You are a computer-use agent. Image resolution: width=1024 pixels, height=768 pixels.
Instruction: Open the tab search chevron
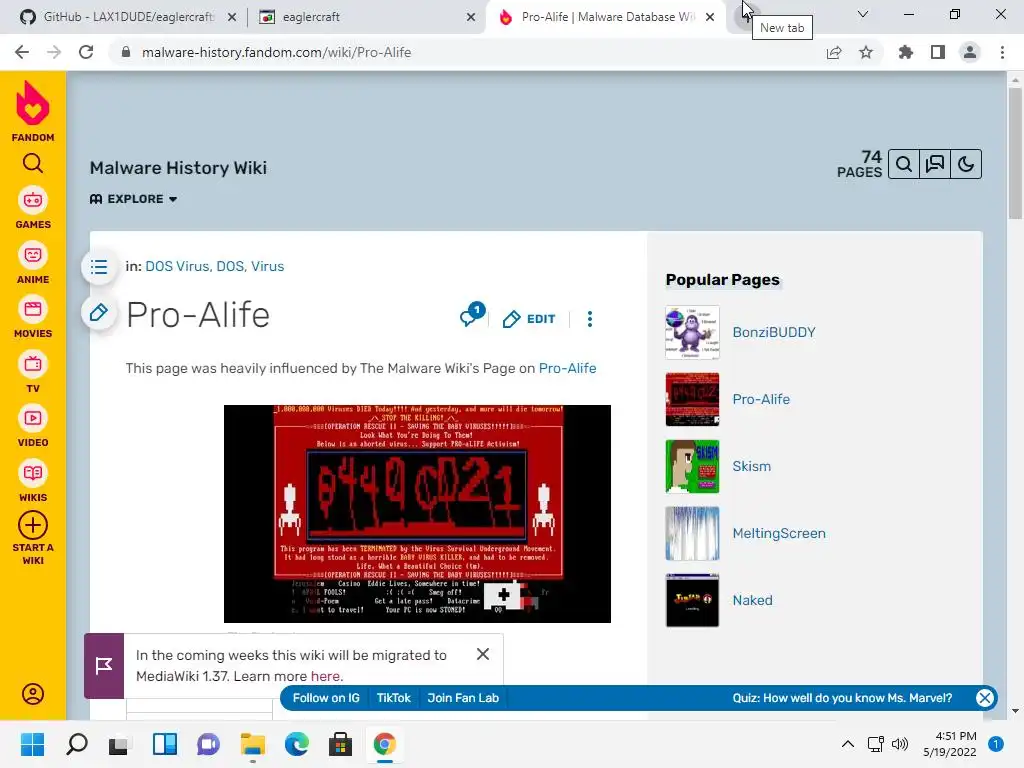tap(862, 14)
